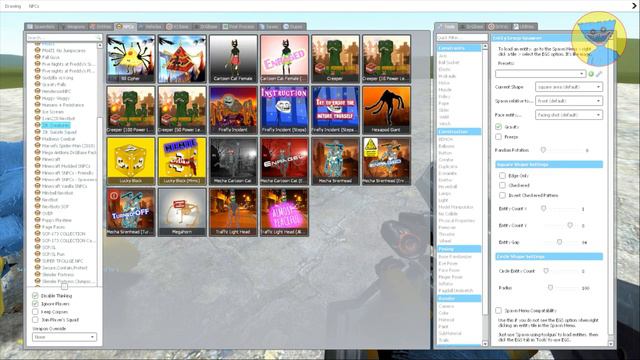Choose the Almost Peaceful Traffic Light Head icon
Viewport: 640px width, 360px height.
click(x=284, y=212)
